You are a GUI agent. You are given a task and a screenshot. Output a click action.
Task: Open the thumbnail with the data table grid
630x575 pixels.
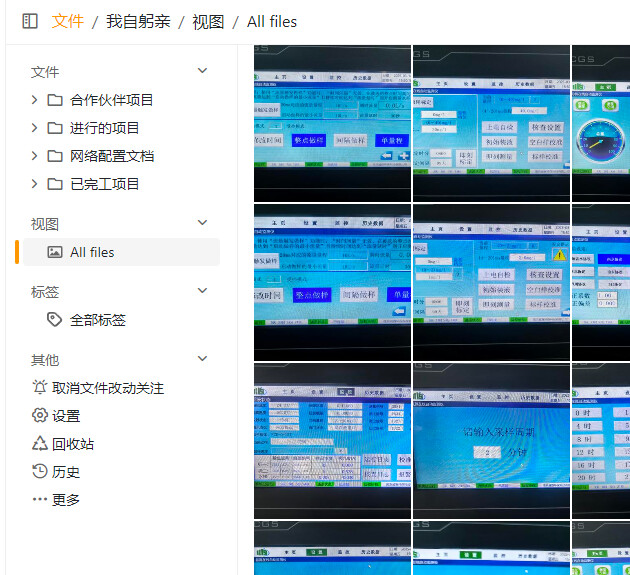(x=332, y=441)
